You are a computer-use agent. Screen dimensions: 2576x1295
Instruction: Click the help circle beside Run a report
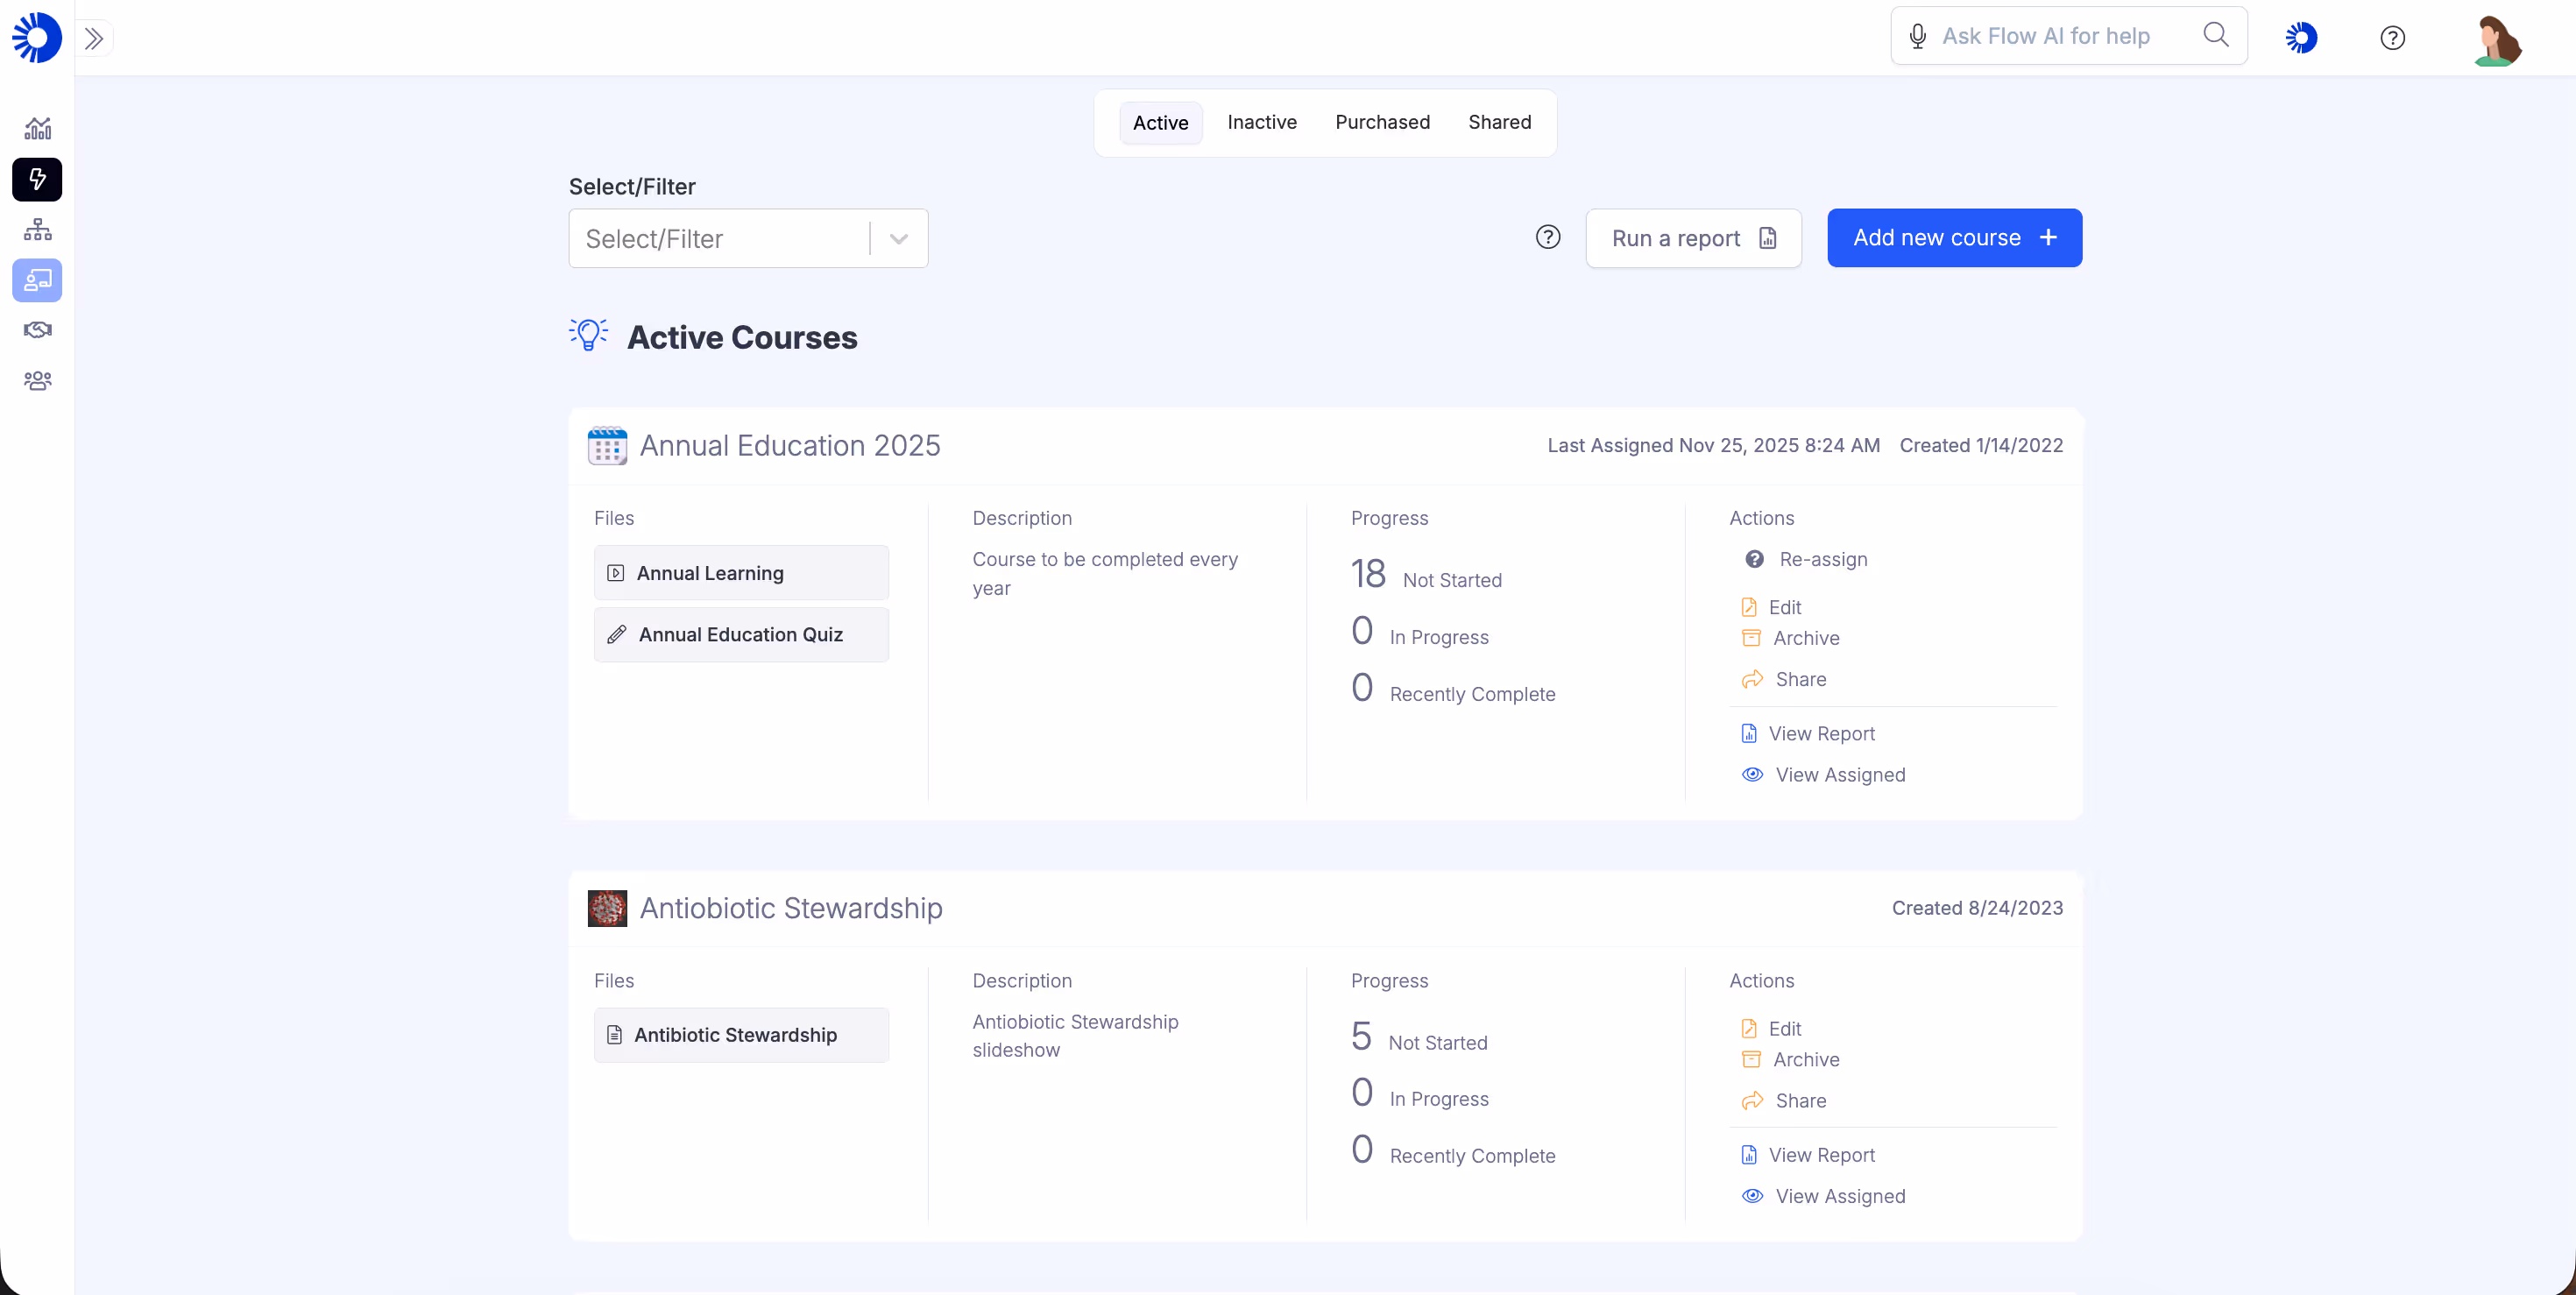click(1548, 238)
